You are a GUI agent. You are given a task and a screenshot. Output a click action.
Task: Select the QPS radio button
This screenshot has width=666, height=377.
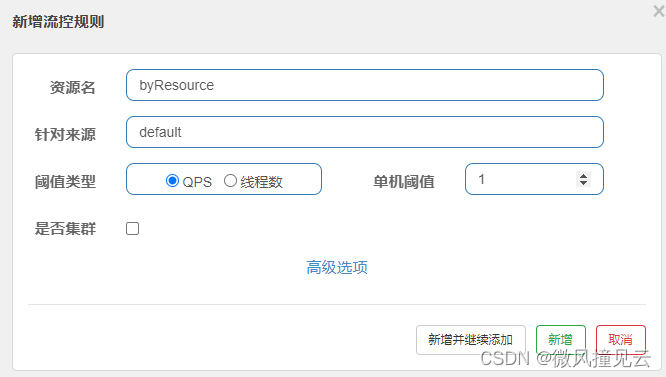pos(172,180)
